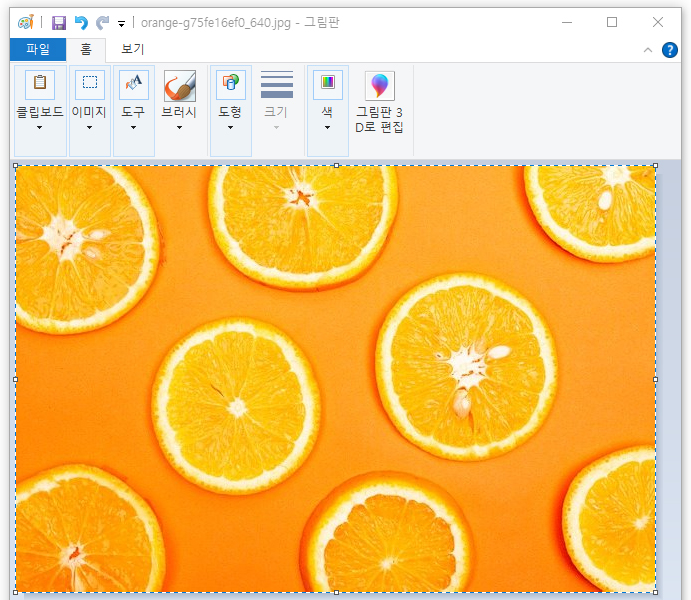The width and height of the screenshot is (691, 600).
Task: Expand the 도형 dropdown arrow
Action: coord(230,128)
